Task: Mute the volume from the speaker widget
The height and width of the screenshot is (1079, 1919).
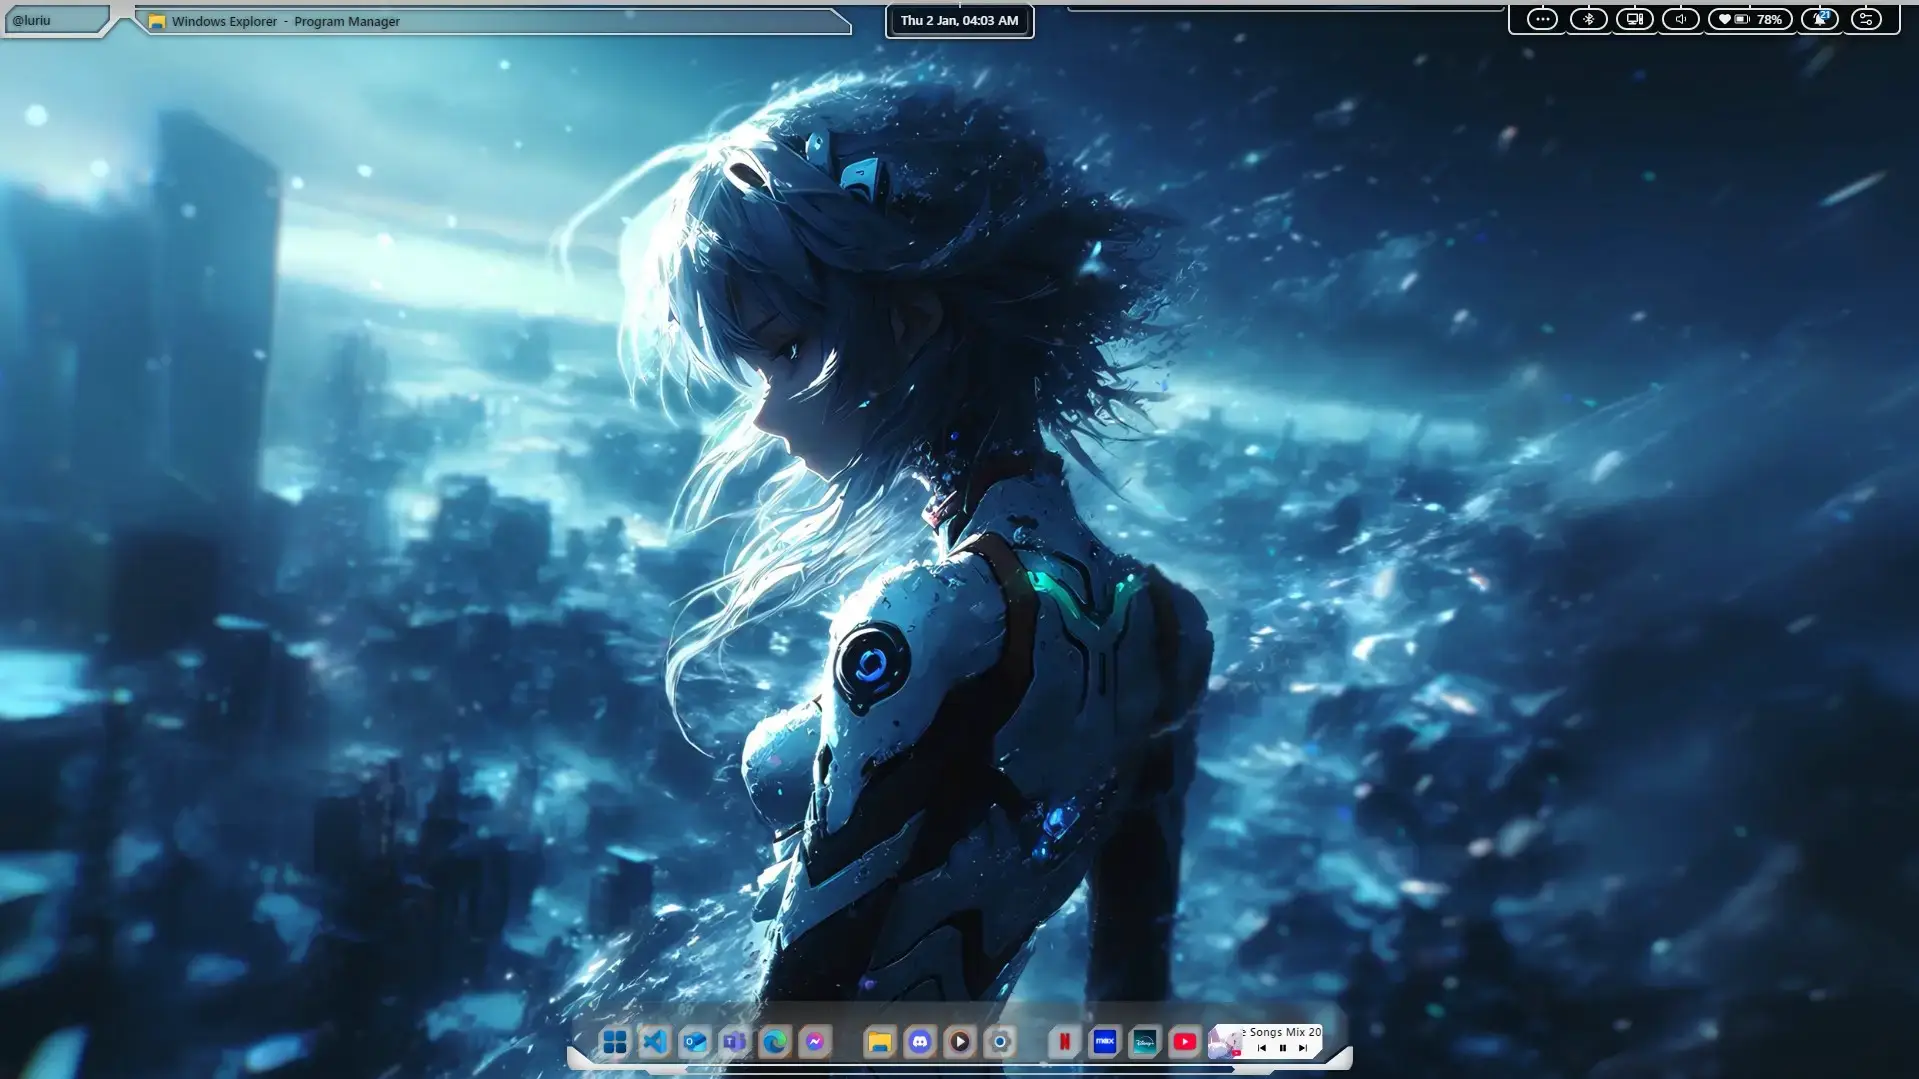Action: click(1681, 18)
